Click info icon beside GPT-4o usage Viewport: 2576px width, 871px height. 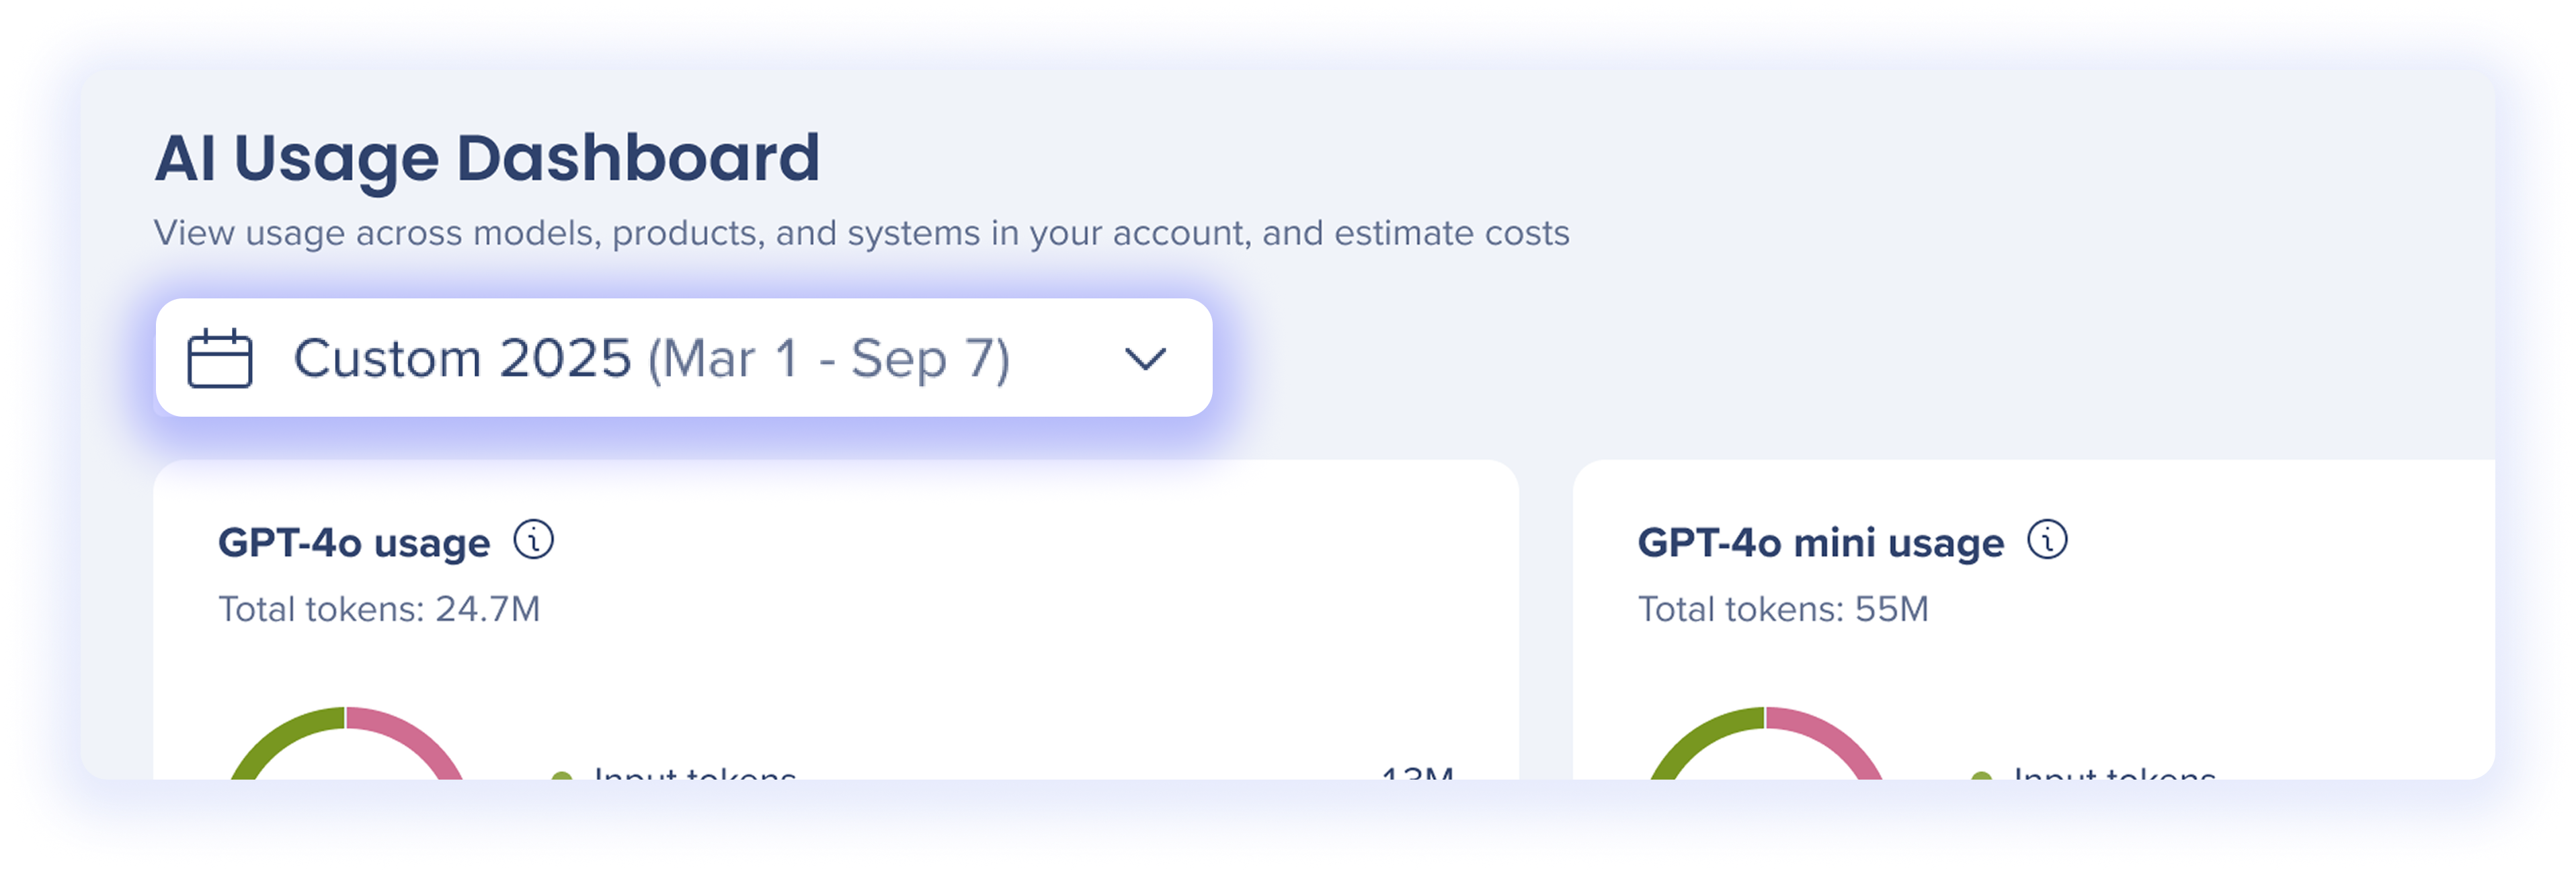tap(533, 540)
